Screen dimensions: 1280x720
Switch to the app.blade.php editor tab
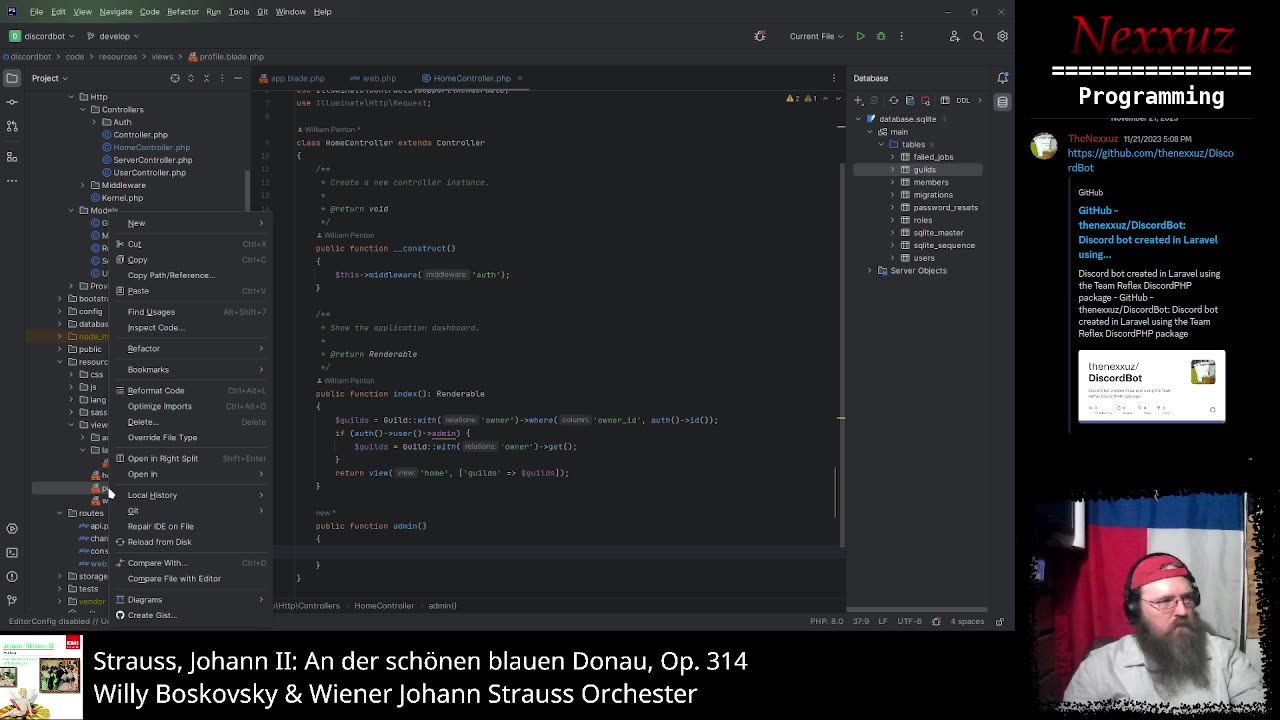coord(292,78)
